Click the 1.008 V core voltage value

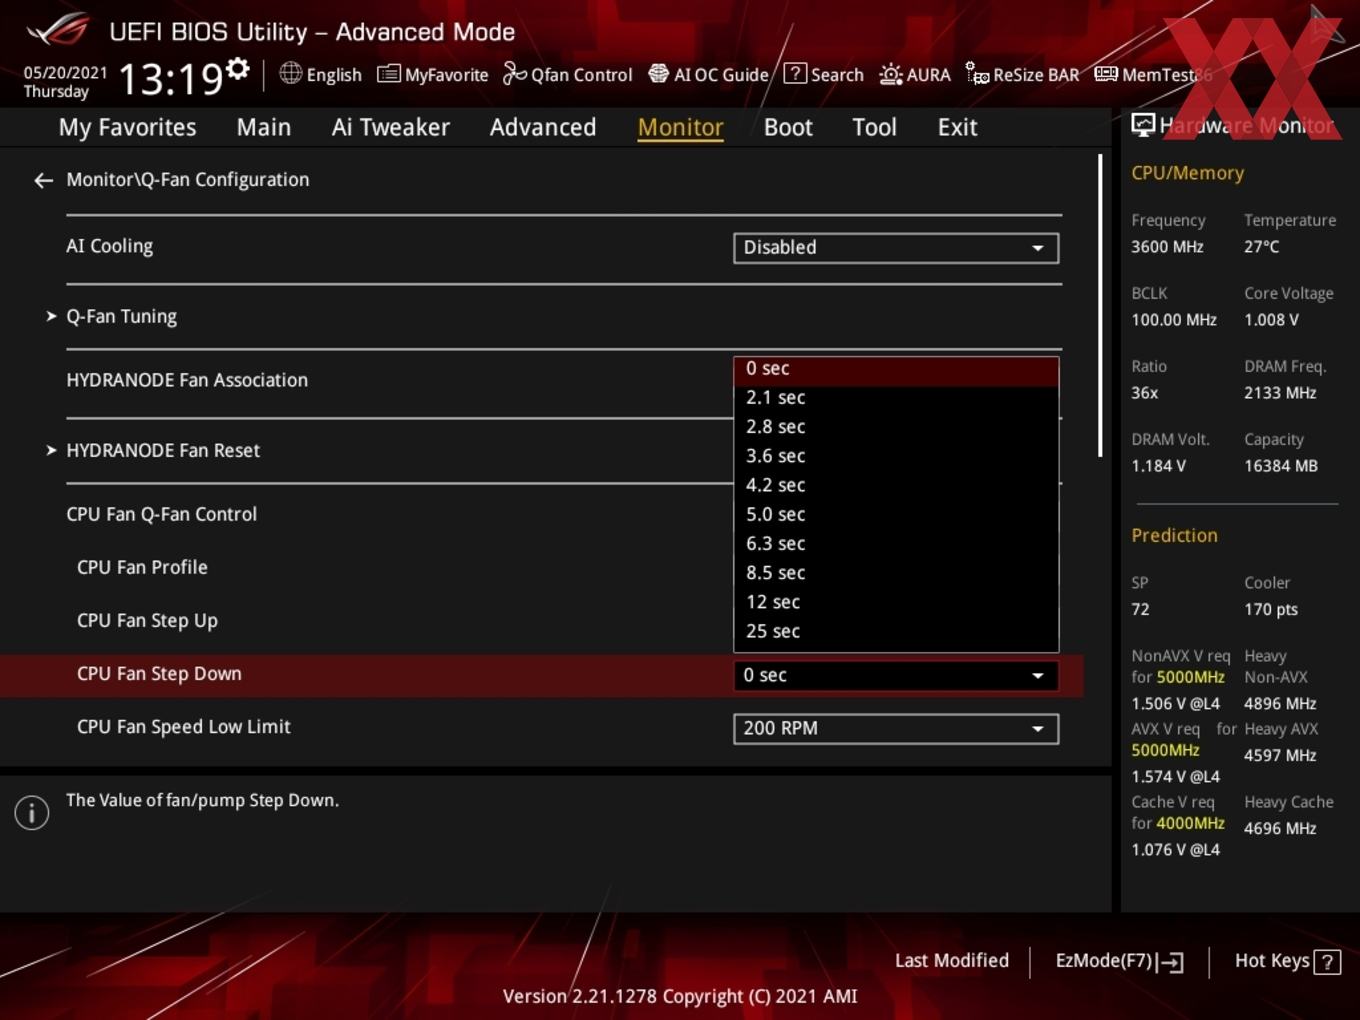(x=1271, y=320)
